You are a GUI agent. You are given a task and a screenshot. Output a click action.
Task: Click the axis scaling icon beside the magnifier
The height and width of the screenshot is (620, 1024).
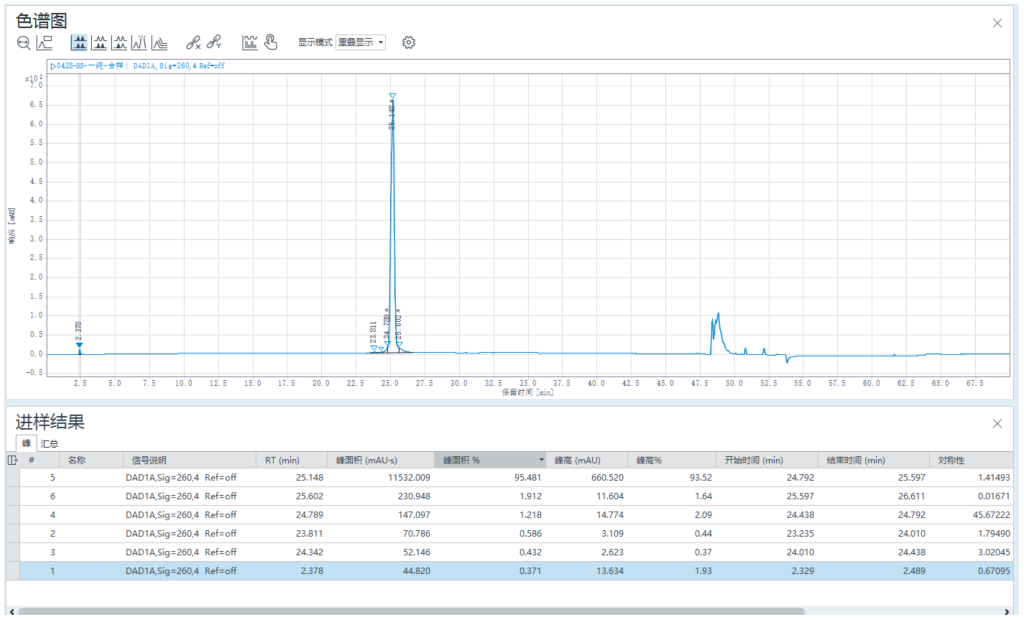(45, 43)
